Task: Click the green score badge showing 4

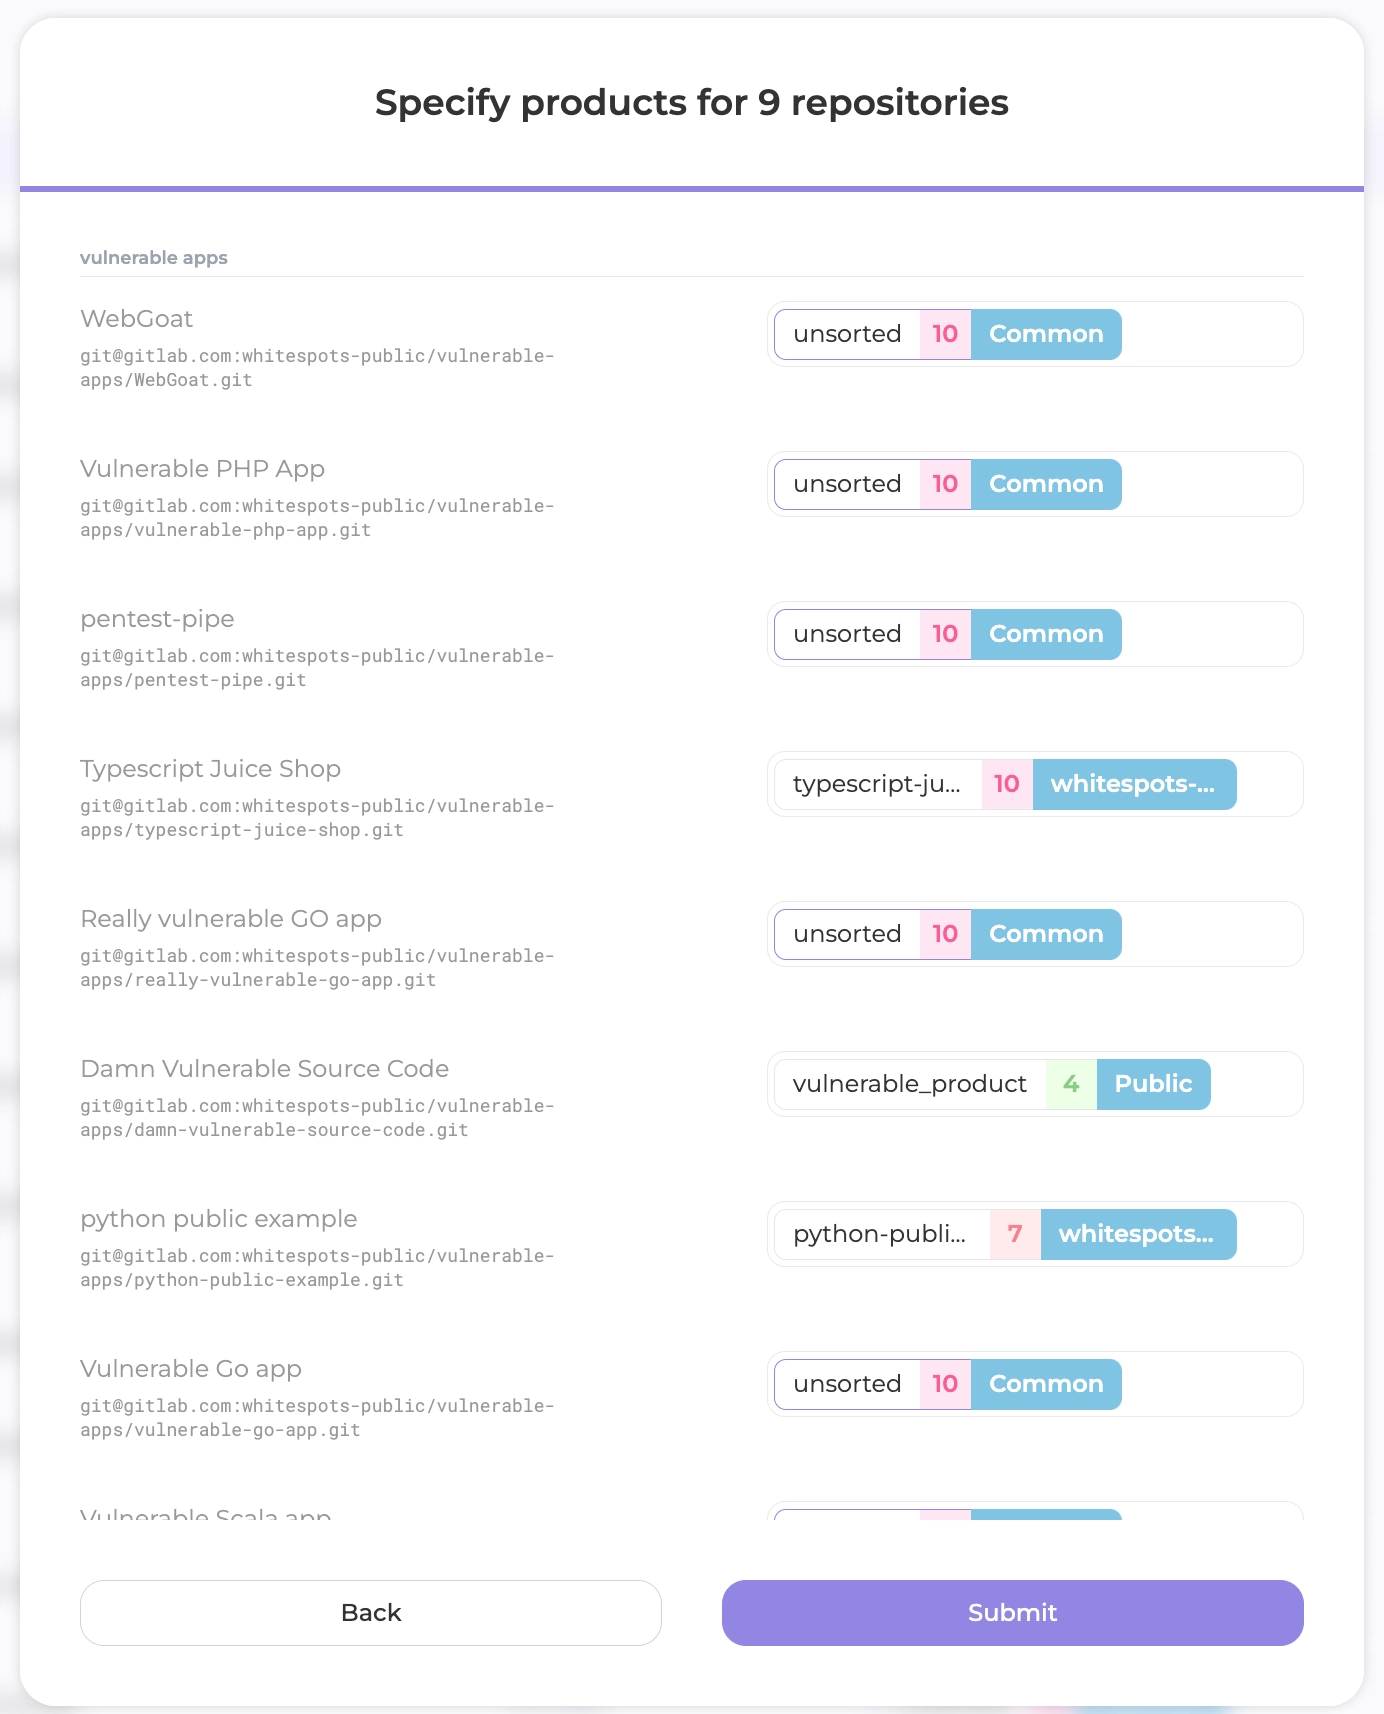Action: [1071, 1084]
